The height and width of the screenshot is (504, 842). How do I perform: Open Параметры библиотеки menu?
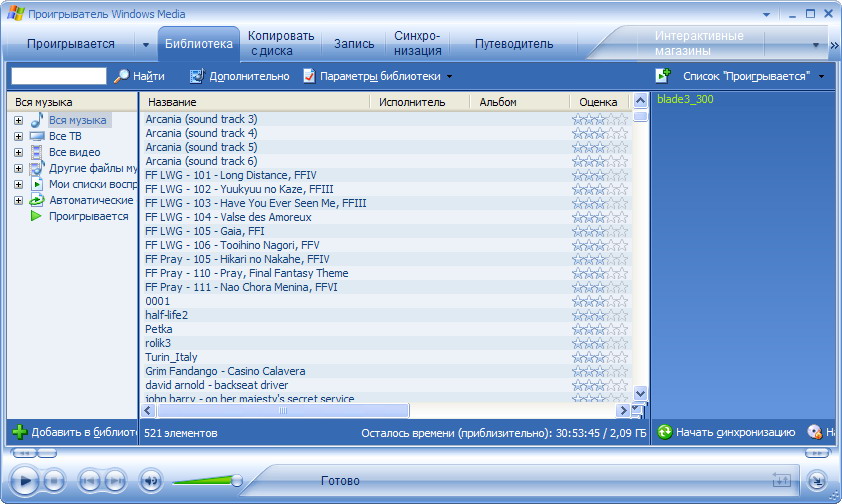(378, 76)
